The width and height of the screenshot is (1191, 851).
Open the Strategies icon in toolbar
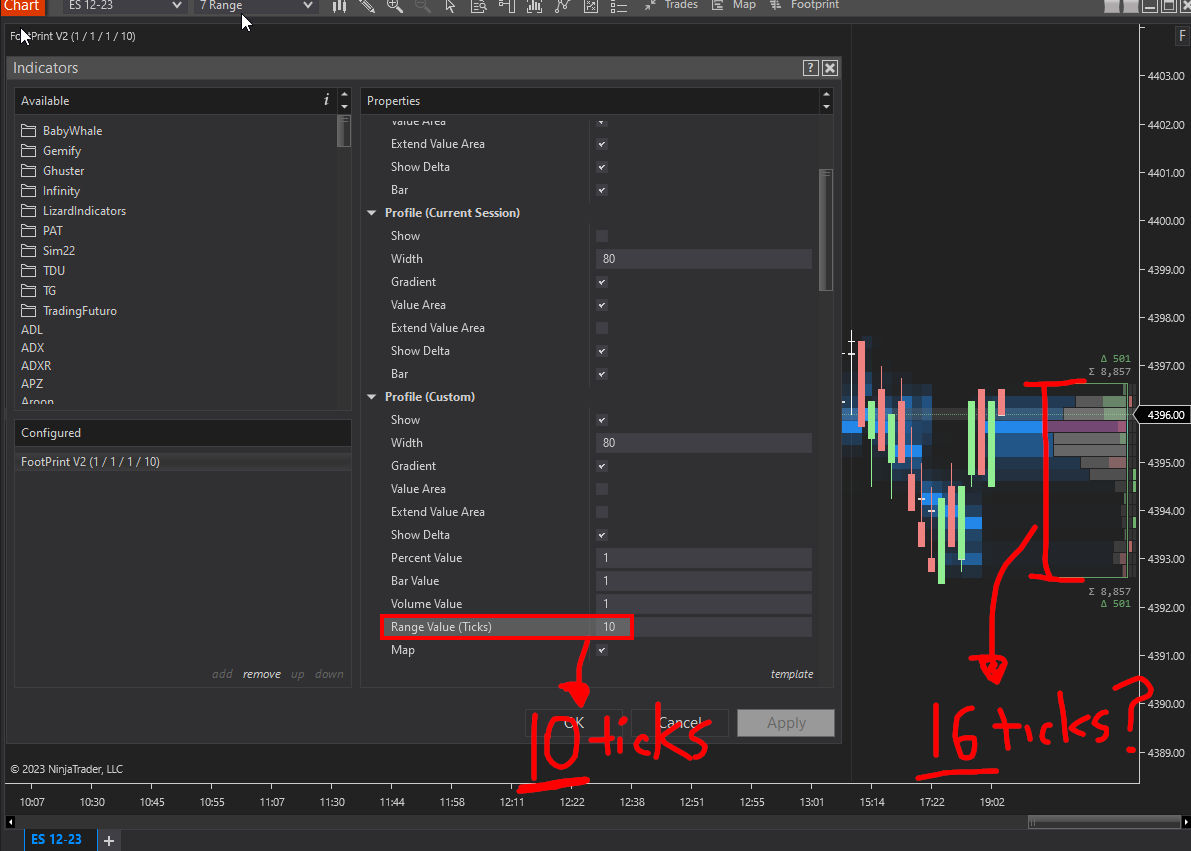click(591, 6)
